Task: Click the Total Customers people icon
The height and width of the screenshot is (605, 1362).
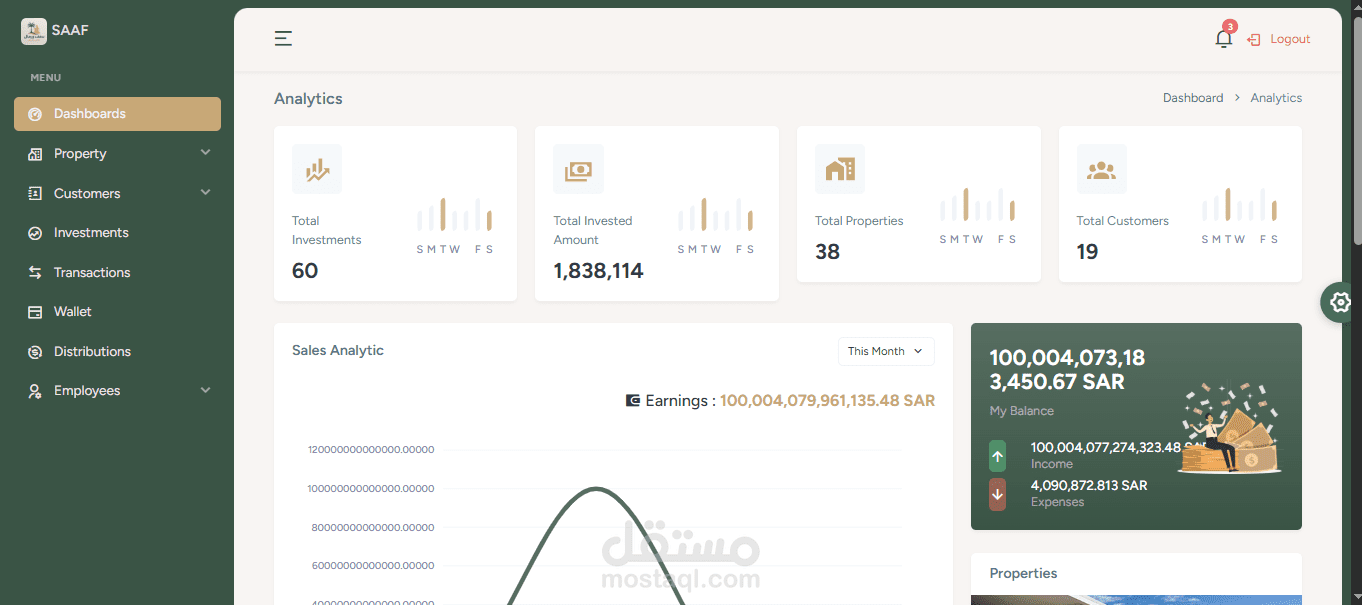Action: 1101,169
